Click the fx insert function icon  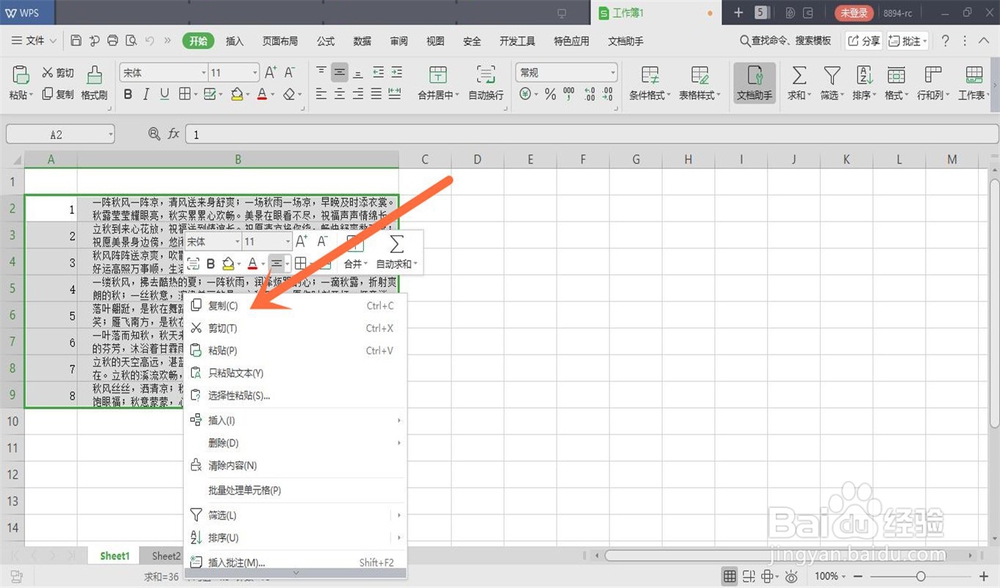173,134
